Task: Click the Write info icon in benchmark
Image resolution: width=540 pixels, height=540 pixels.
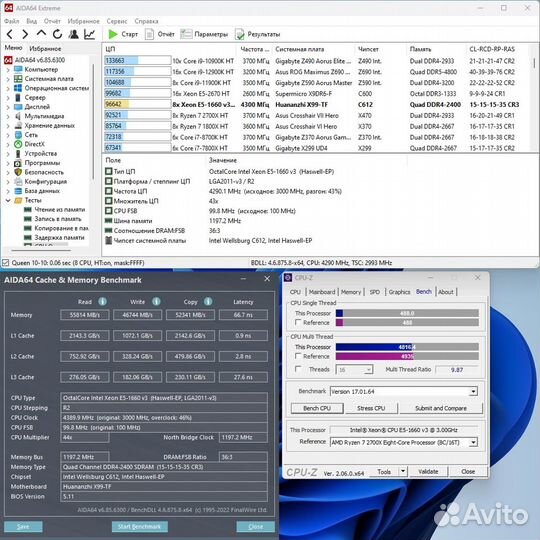Action: click(x=156, y=301)
